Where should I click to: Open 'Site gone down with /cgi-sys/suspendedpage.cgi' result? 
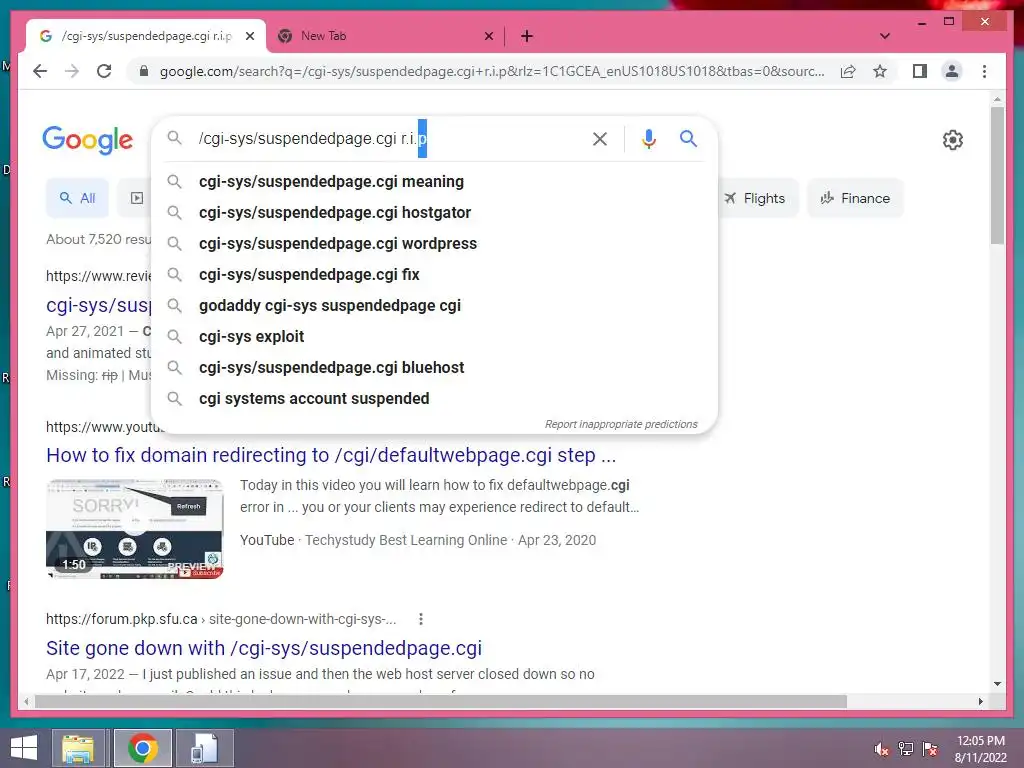pyautogui.click(x=264, y=648)
